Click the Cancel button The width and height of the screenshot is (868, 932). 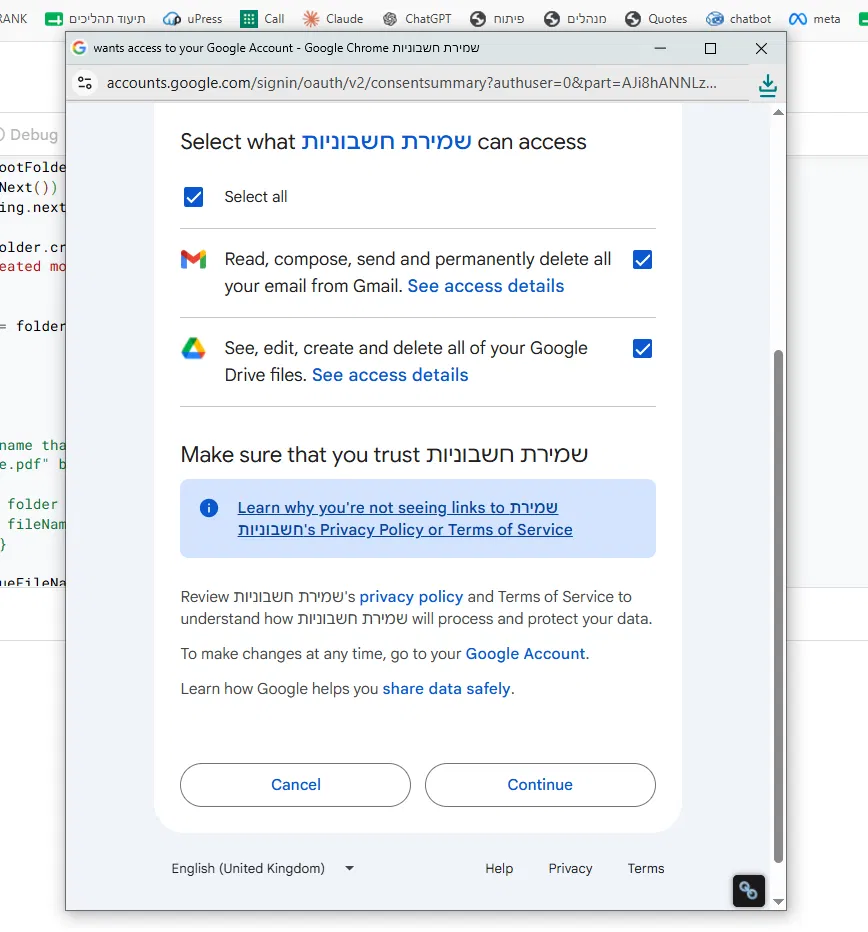pos(295,785)
